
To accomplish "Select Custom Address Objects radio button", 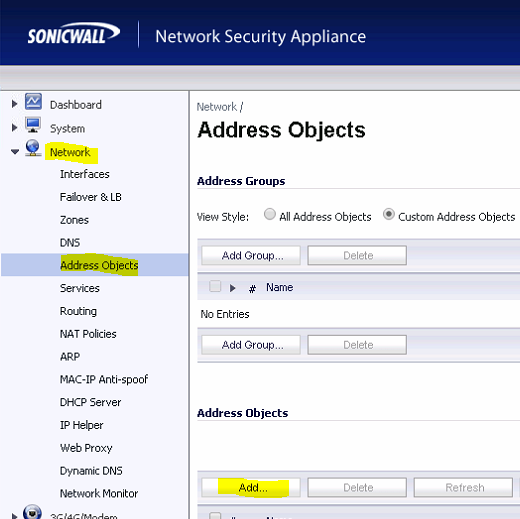I will 389,214.
